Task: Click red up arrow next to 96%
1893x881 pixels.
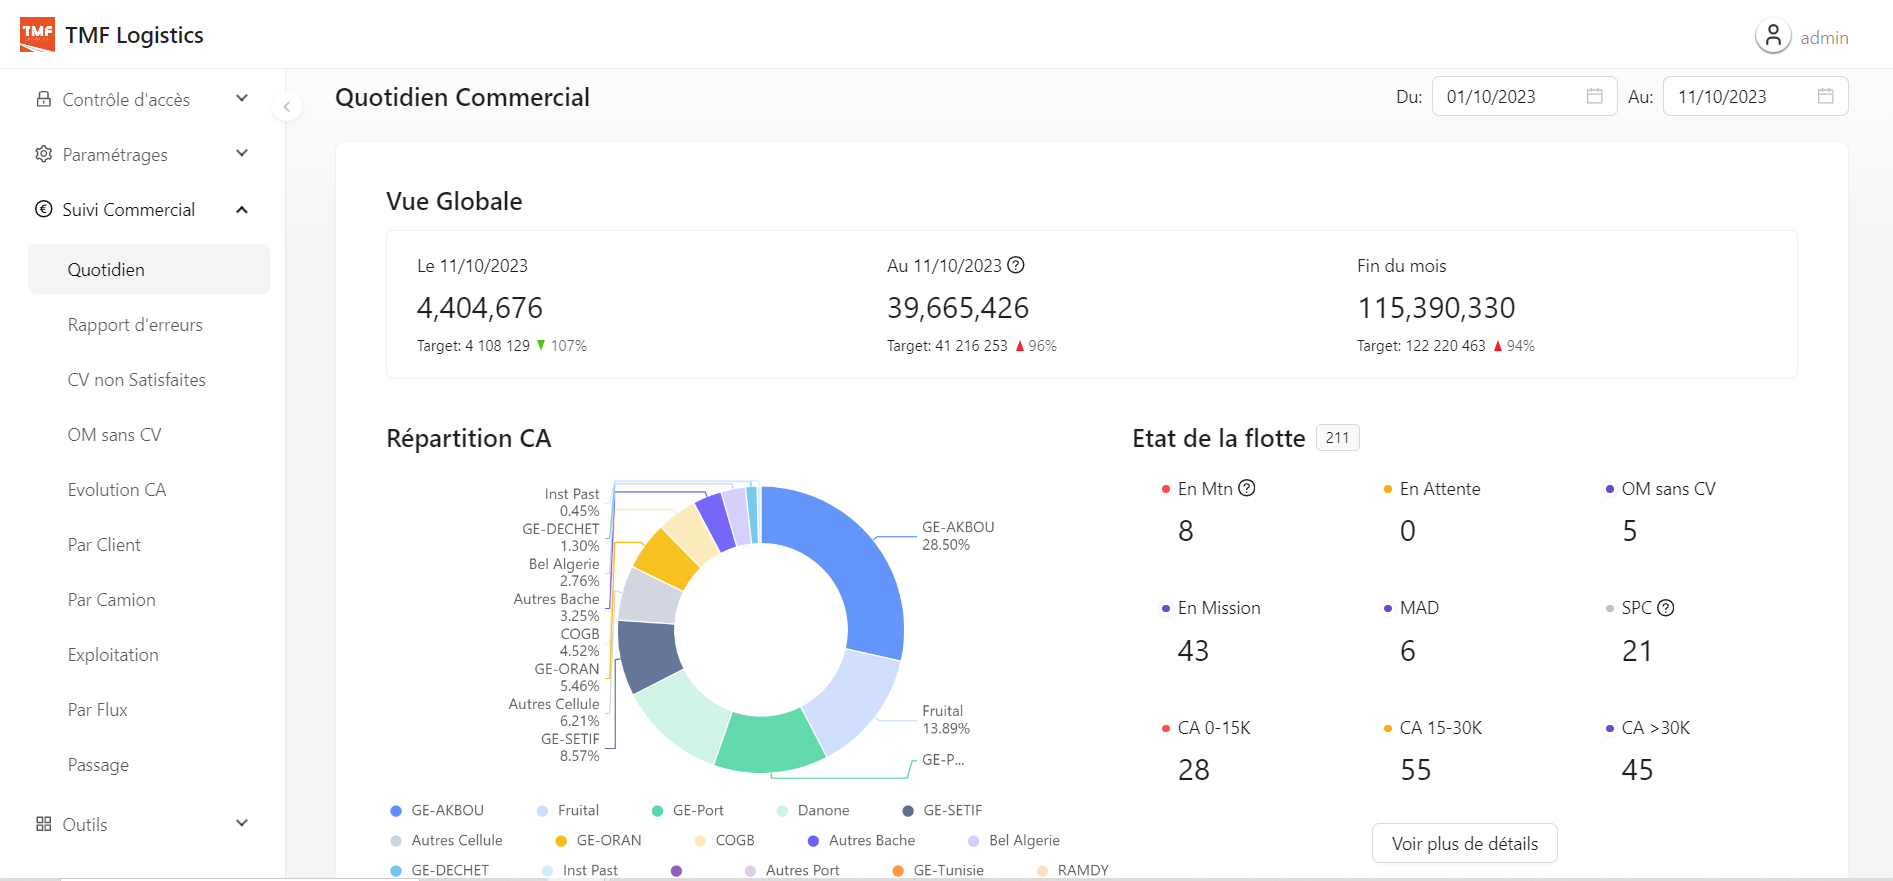Action: click(x=1020, y=346)
